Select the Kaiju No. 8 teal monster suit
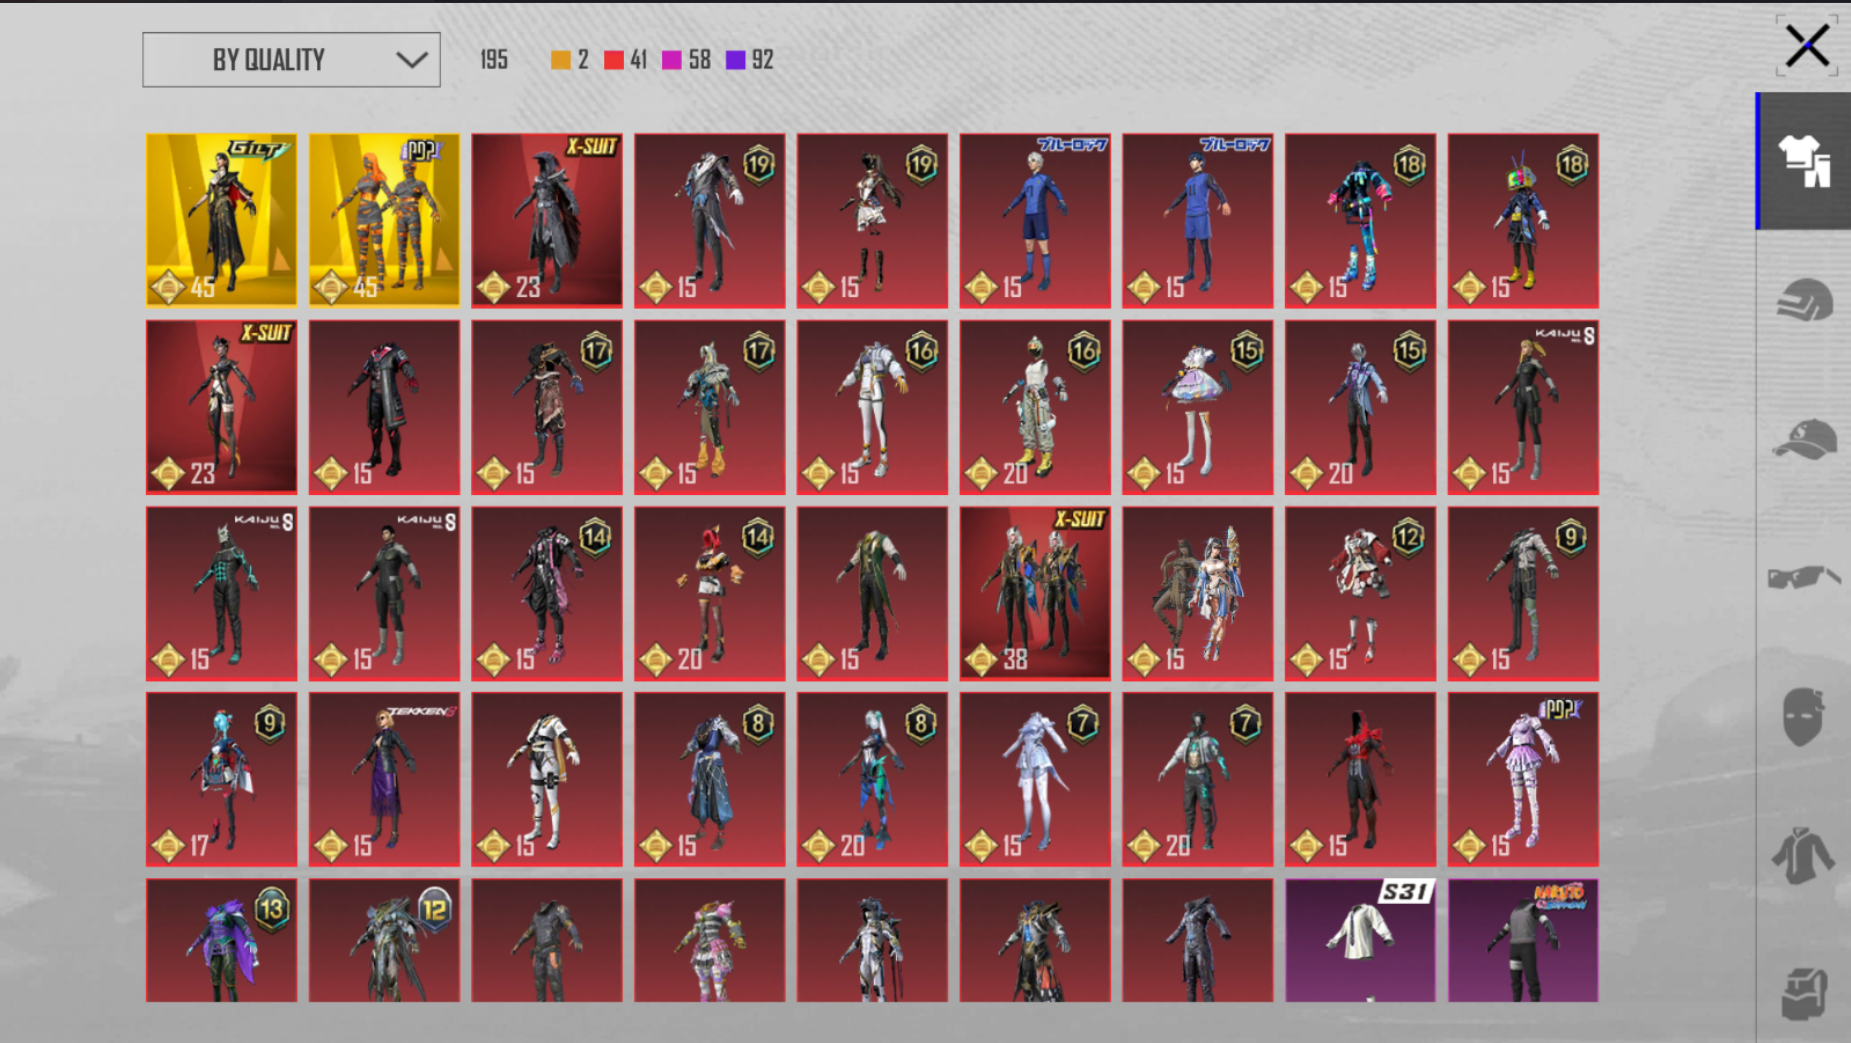The width and height of the screenshot is (1851, 1043). (x=221, y=593)
